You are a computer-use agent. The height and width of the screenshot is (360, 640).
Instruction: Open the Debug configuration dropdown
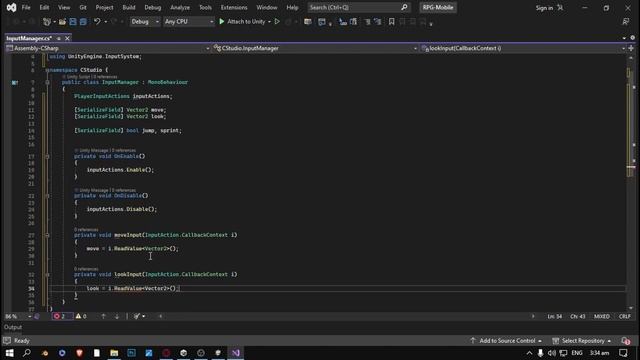point(145,22)
